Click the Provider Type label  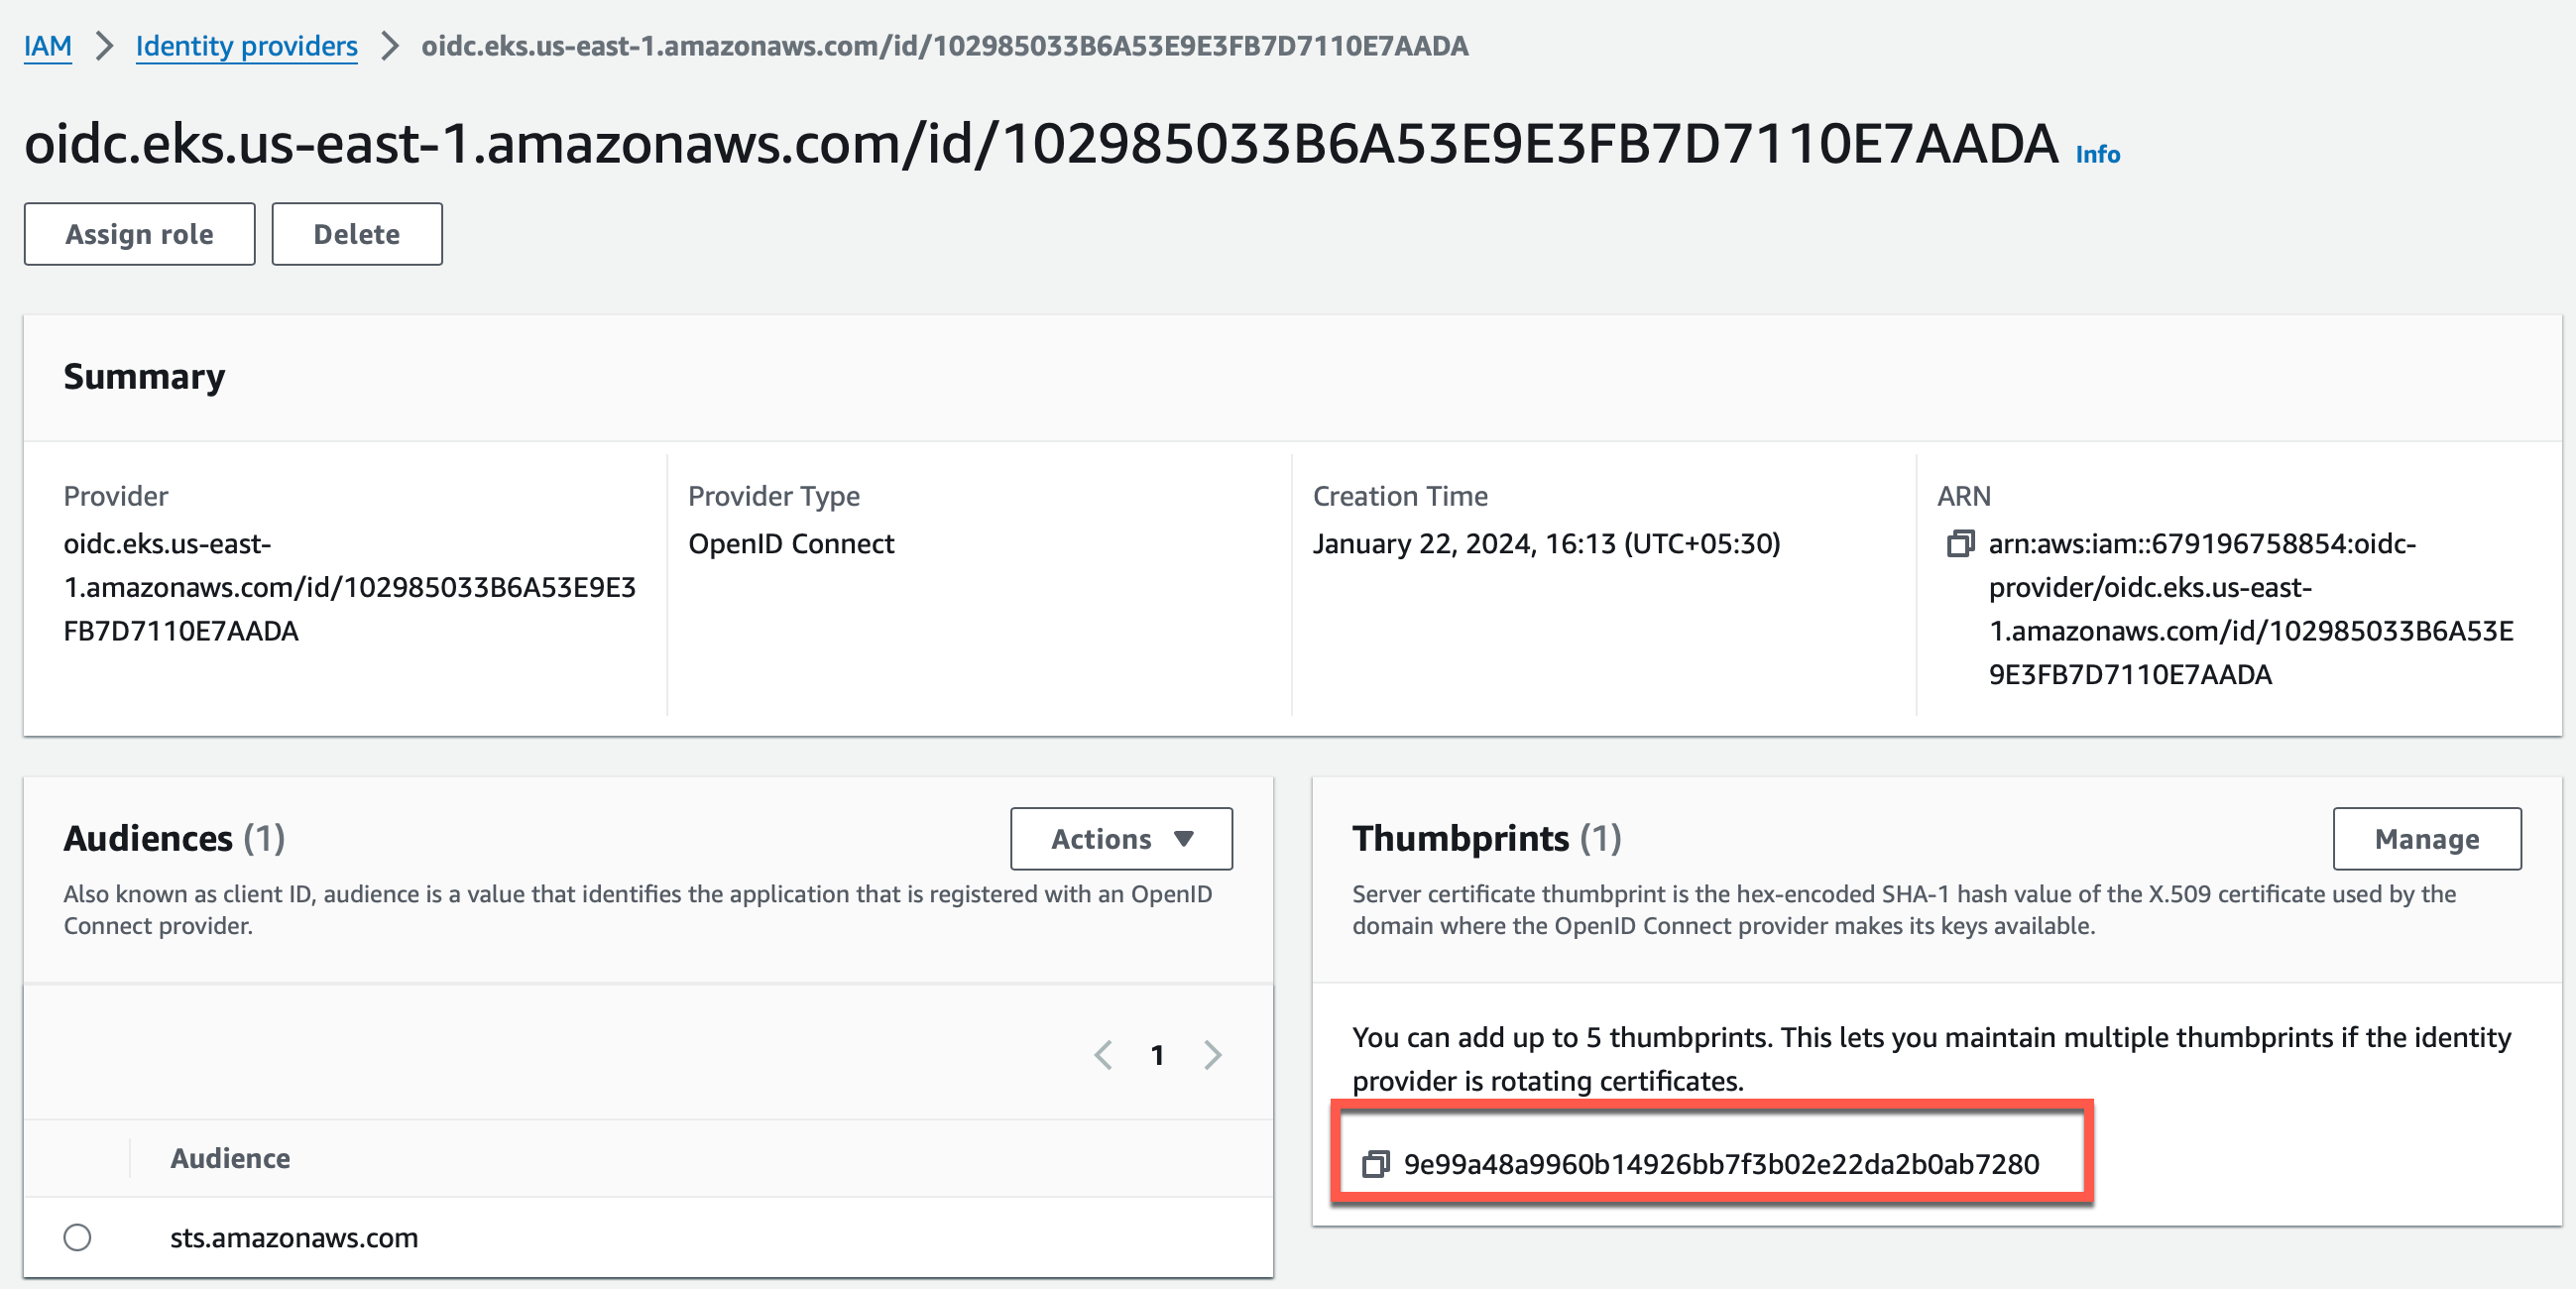tap(773, 496)
